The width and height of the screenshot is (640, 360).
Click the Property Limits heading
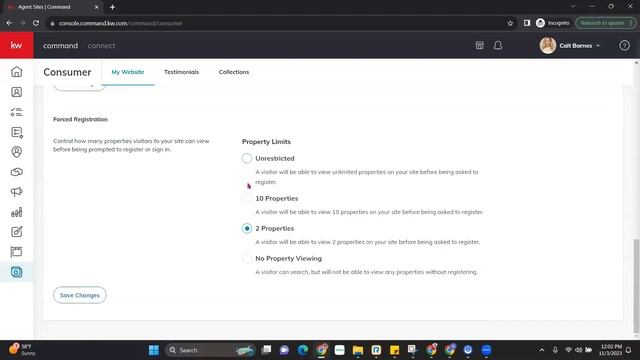point(266,142)
